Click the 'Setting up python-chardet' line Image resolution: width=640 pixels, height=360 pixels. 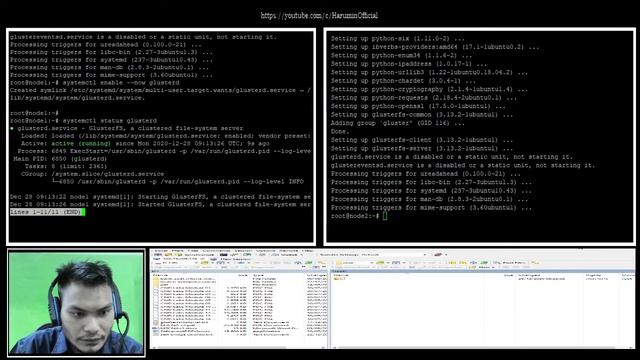click(403, 81)
